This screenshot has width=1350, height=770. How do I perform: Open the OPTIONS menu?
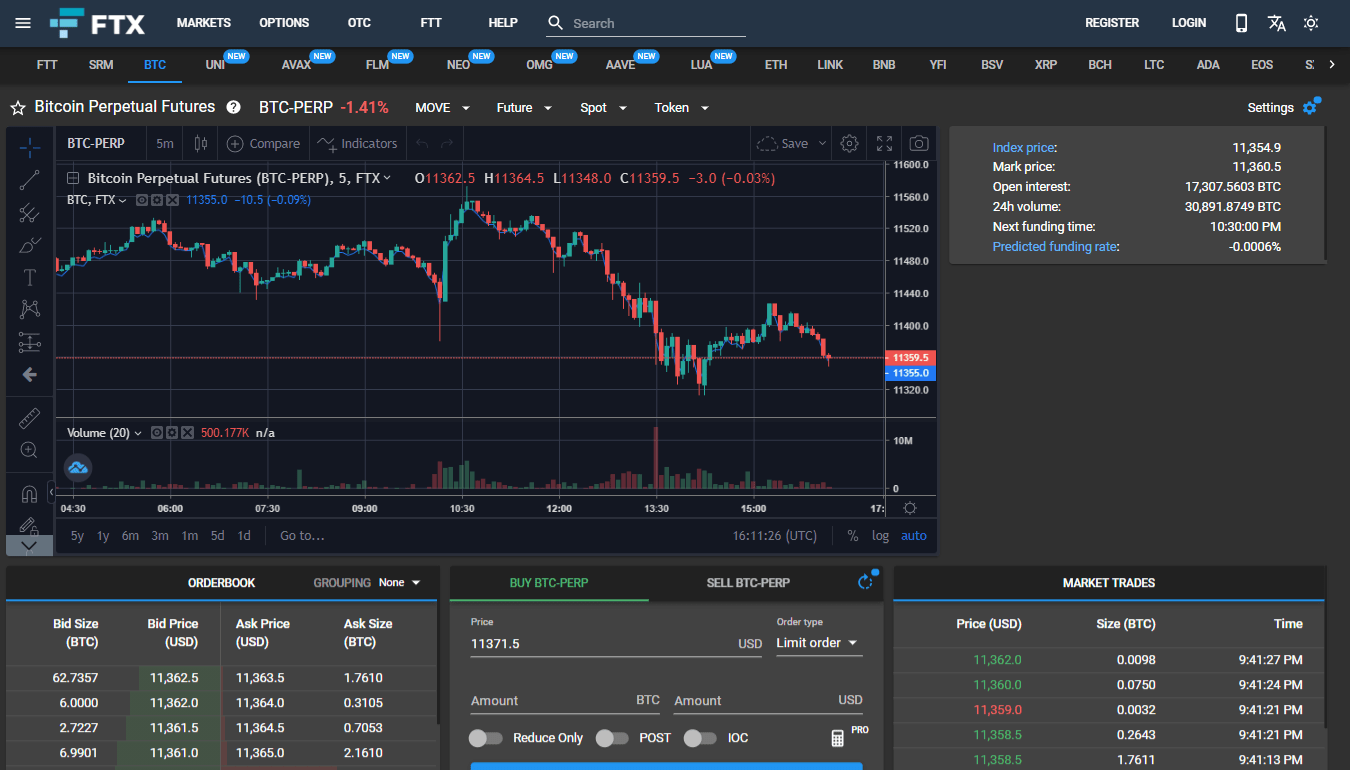(284, 23)
